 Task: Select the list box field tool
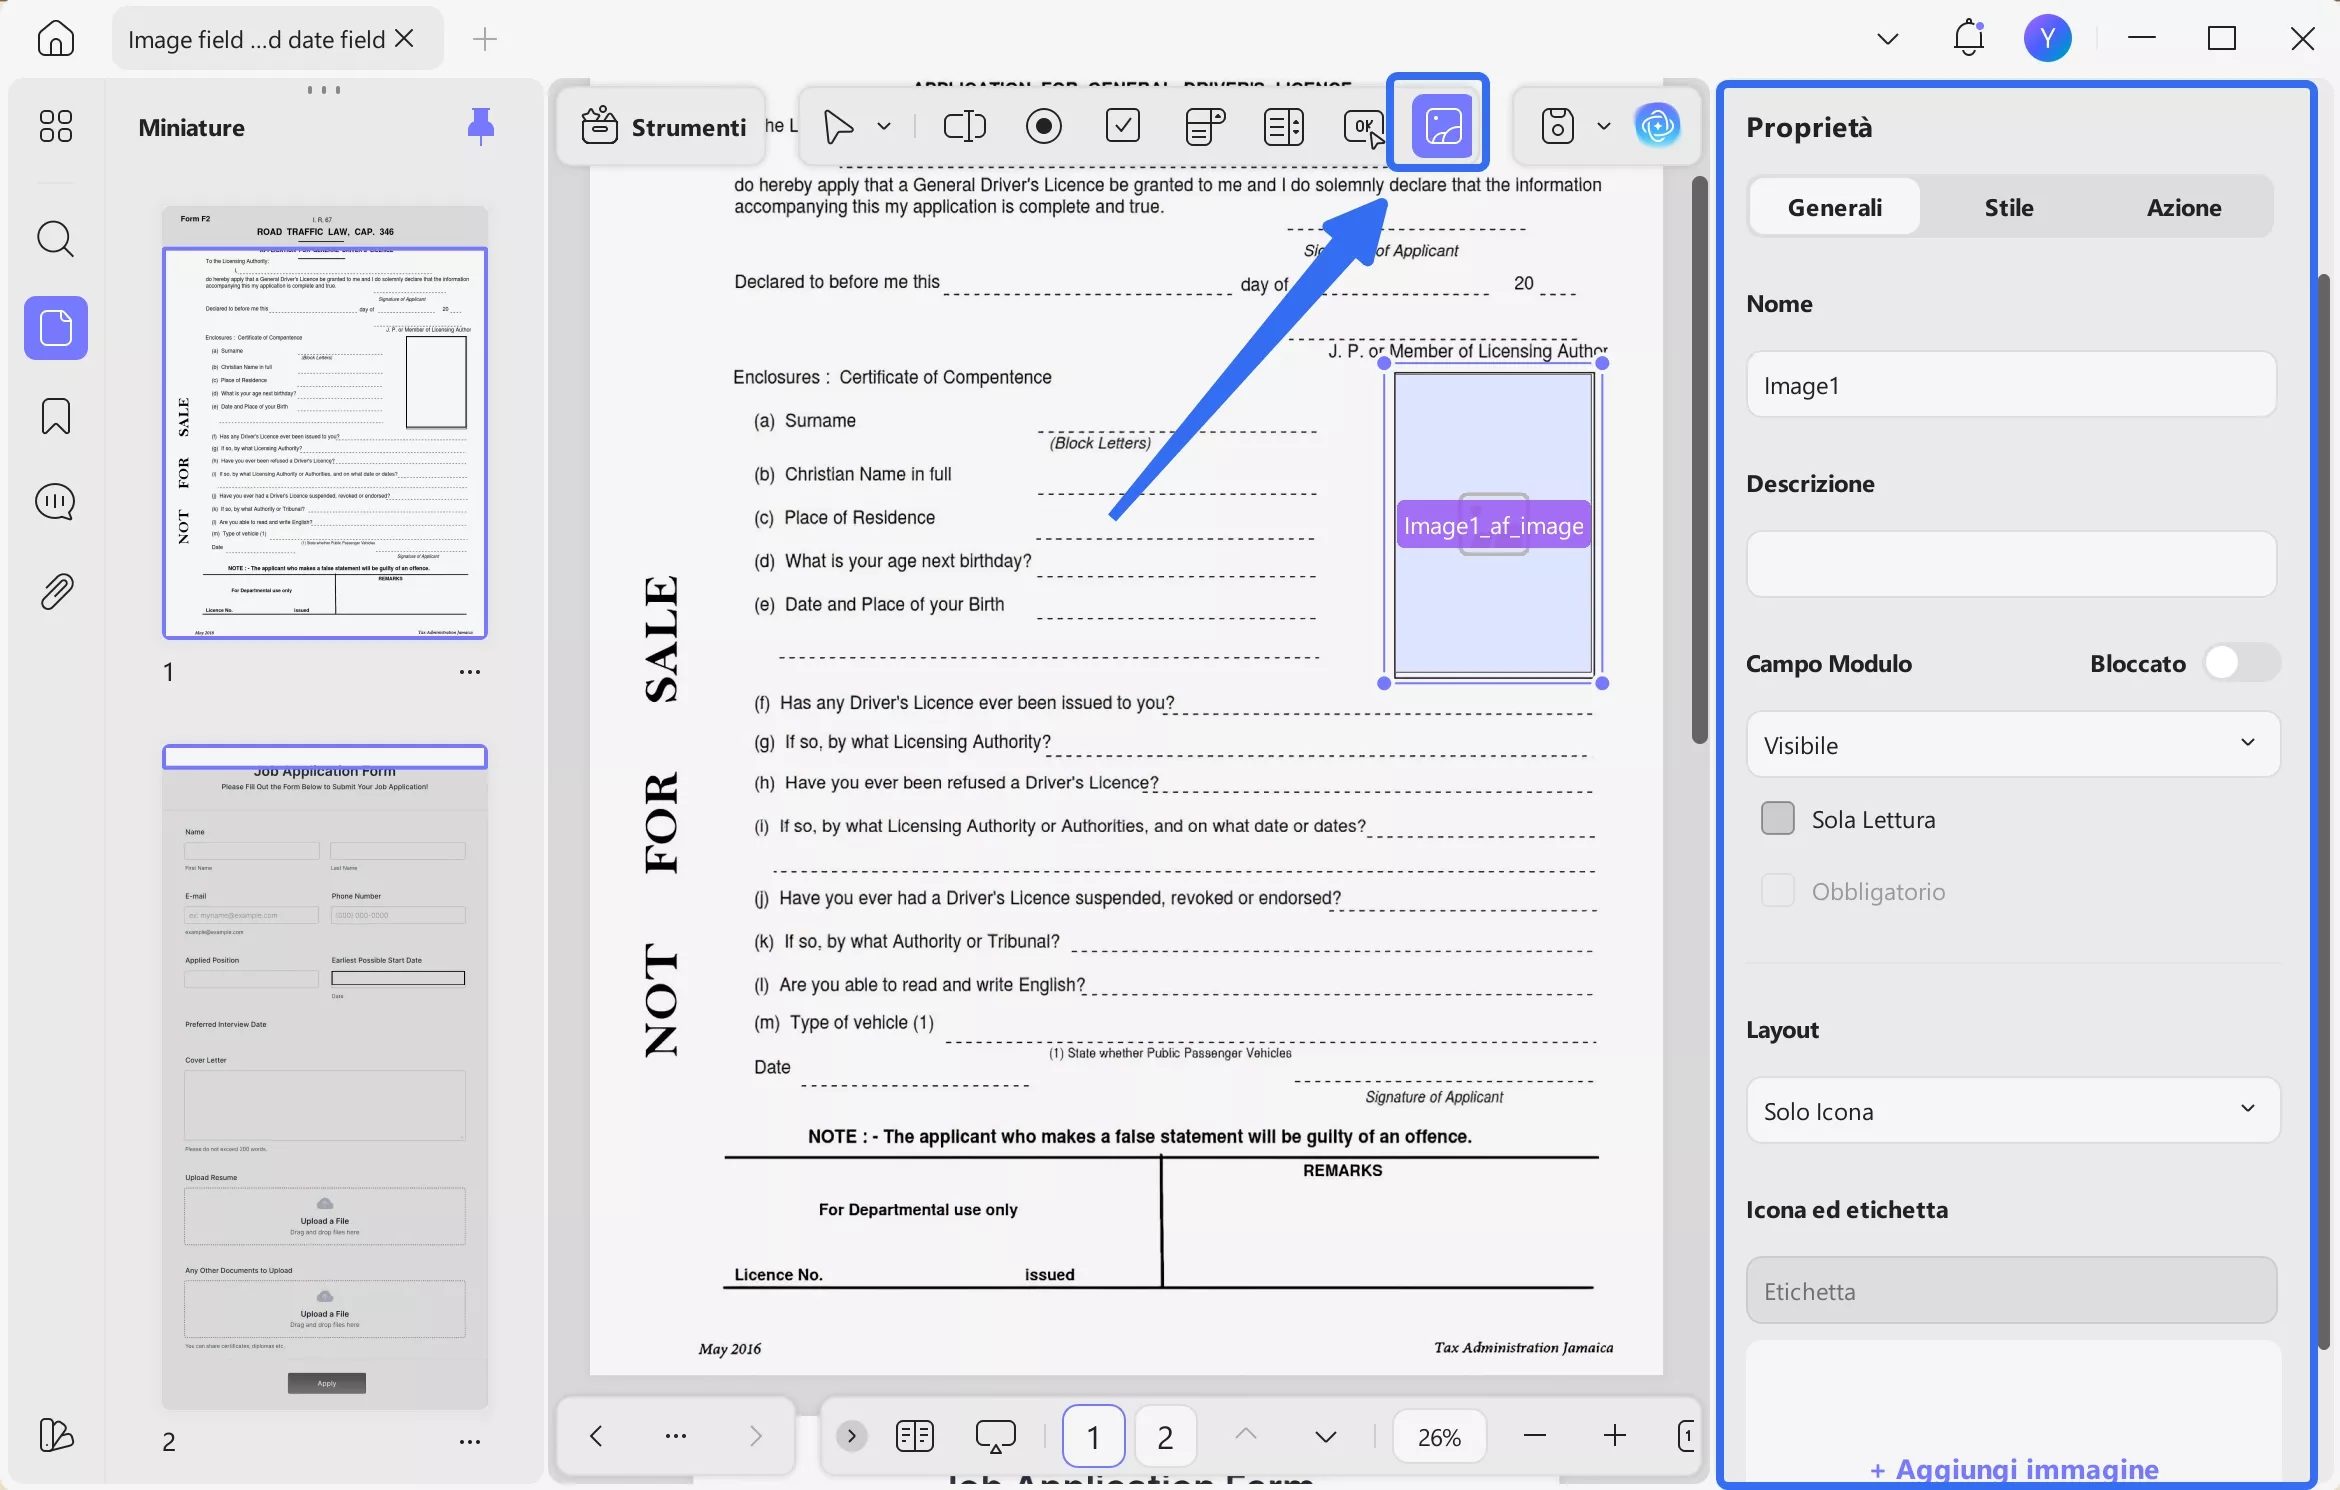click(1284, 127)
